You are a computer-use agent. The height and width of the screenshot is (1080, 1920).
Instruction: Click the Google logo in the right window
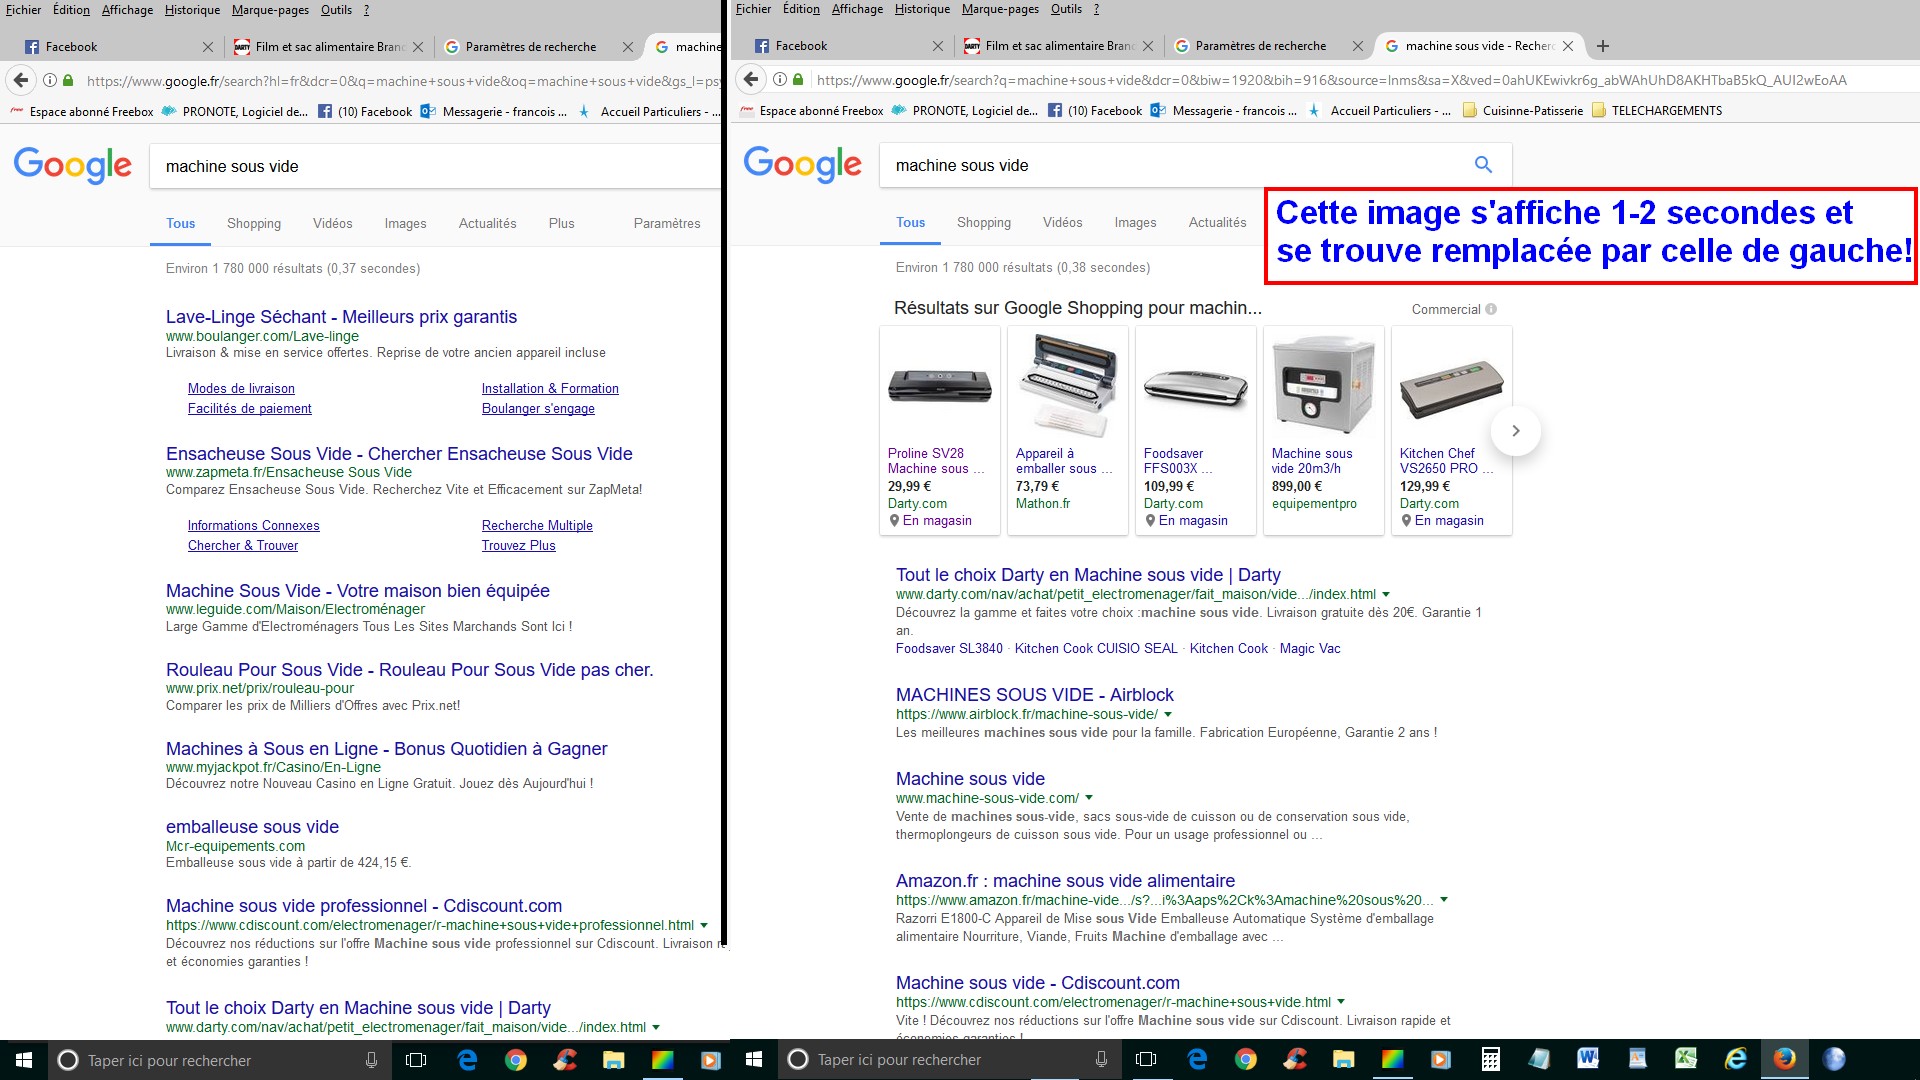802,165
